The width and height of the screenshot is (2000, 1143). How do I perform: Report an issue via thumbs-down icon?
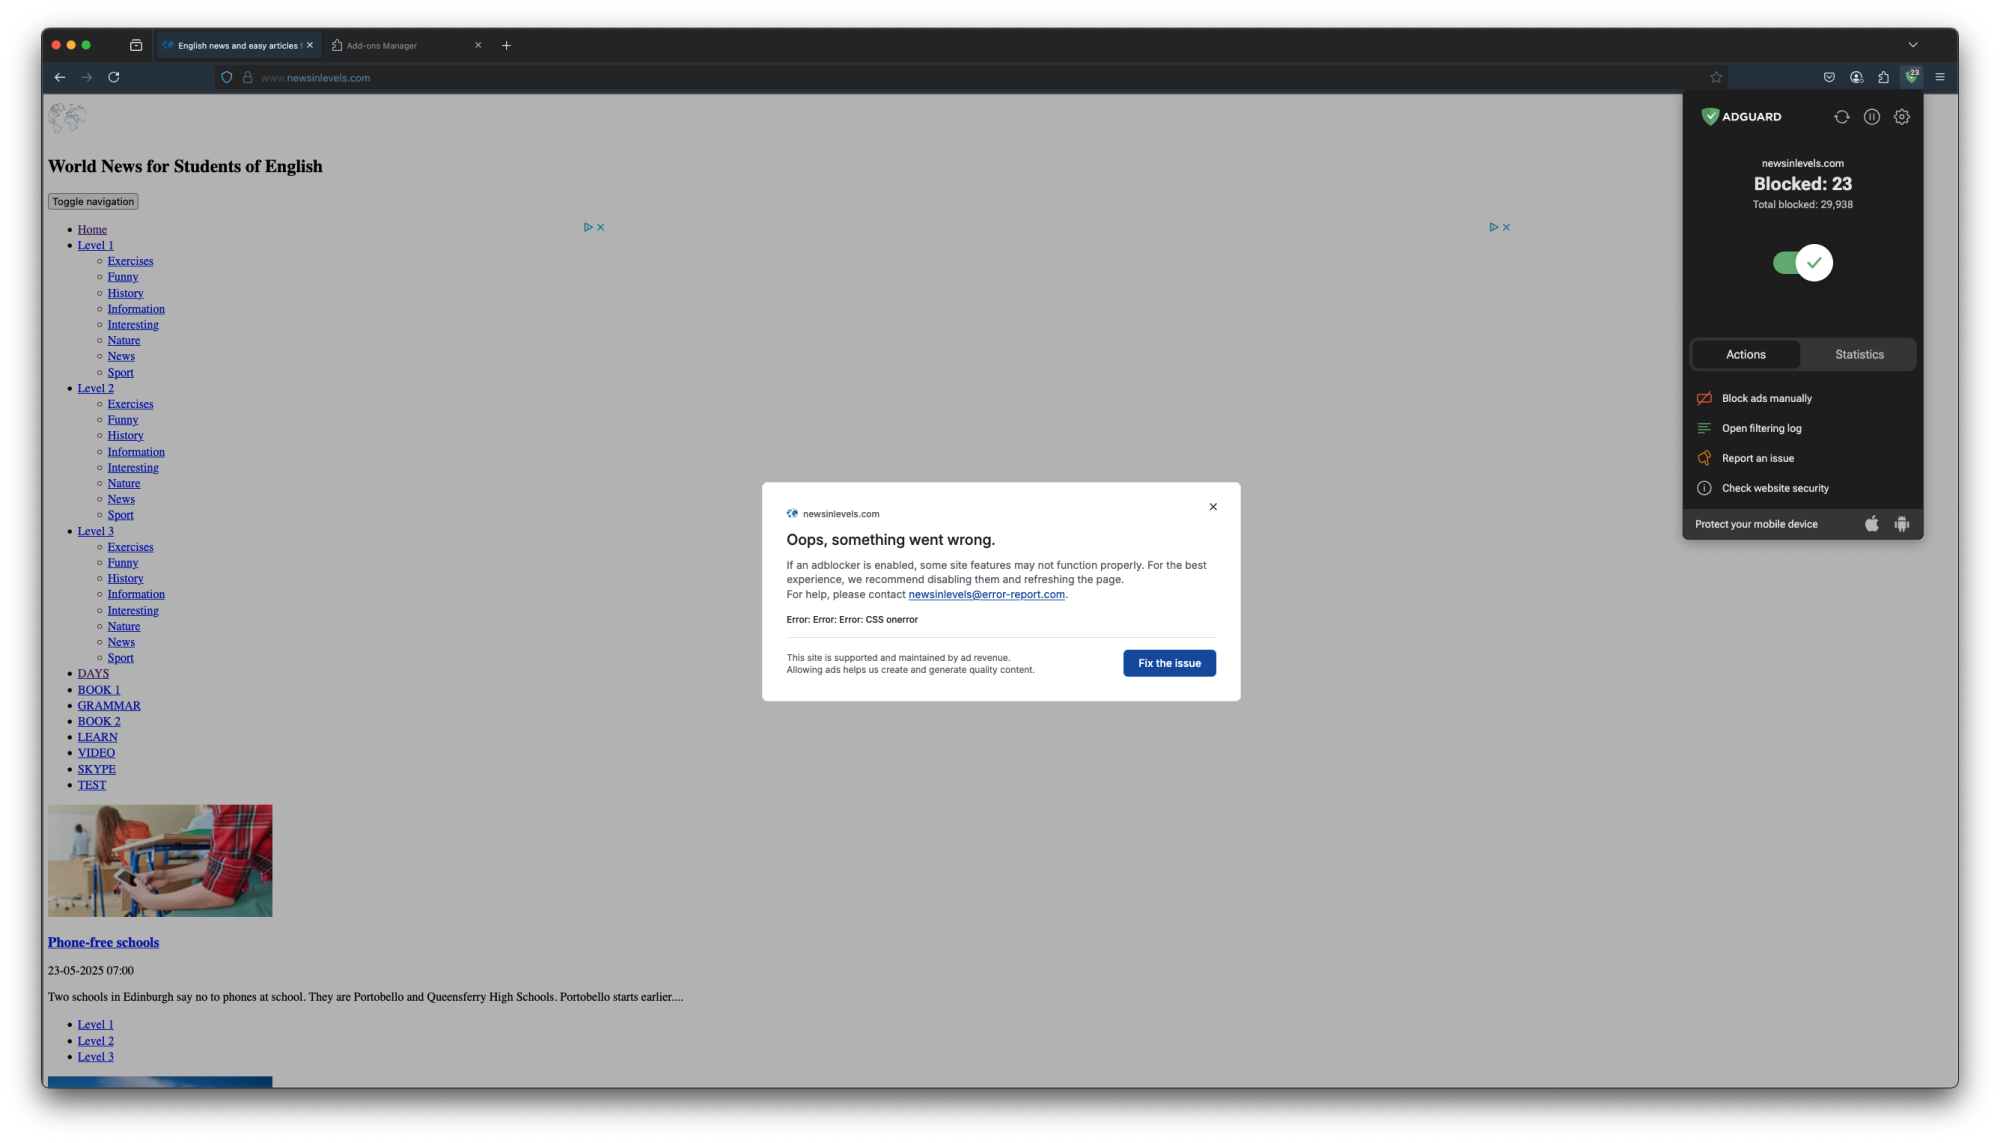click(x=1757, y=458)
